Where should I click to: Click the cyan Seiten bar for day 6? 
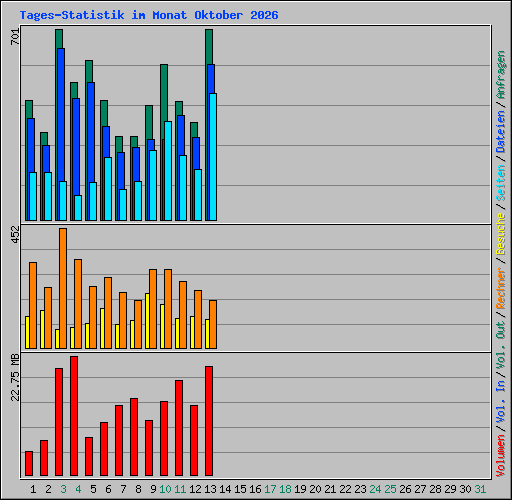point(108,189)
